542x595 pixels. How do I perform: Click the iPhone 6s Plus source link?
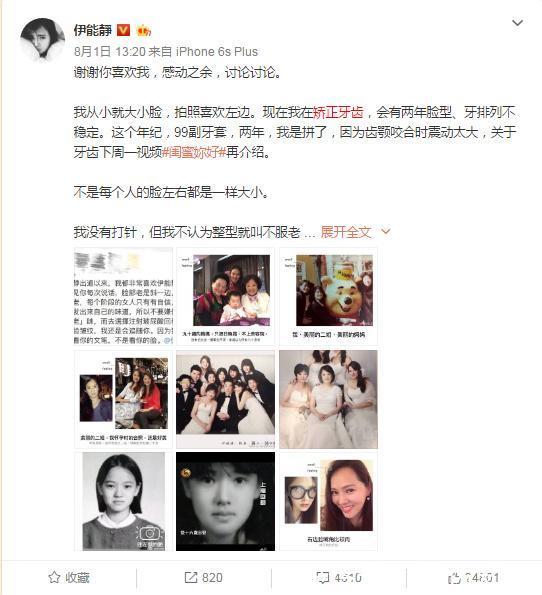coord(217,52)
